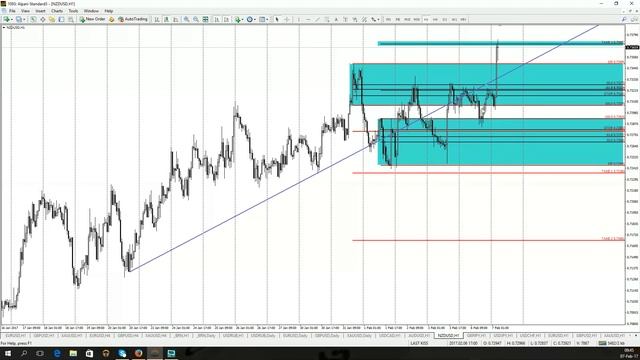Select the trendline drawing tool
Viewport: 640px width, 360px height.
coord(317,19)
